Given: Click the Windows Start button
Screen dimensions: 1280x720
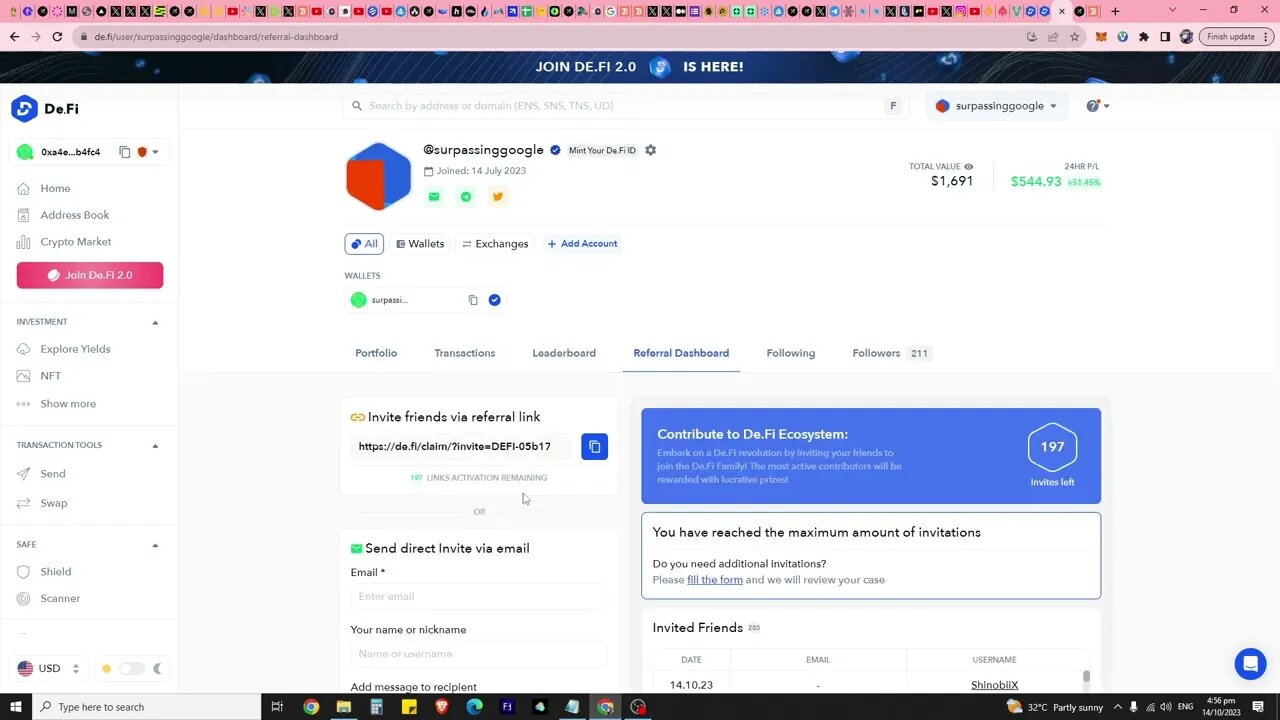Looking at the screenshot, I should coord(15,707).
